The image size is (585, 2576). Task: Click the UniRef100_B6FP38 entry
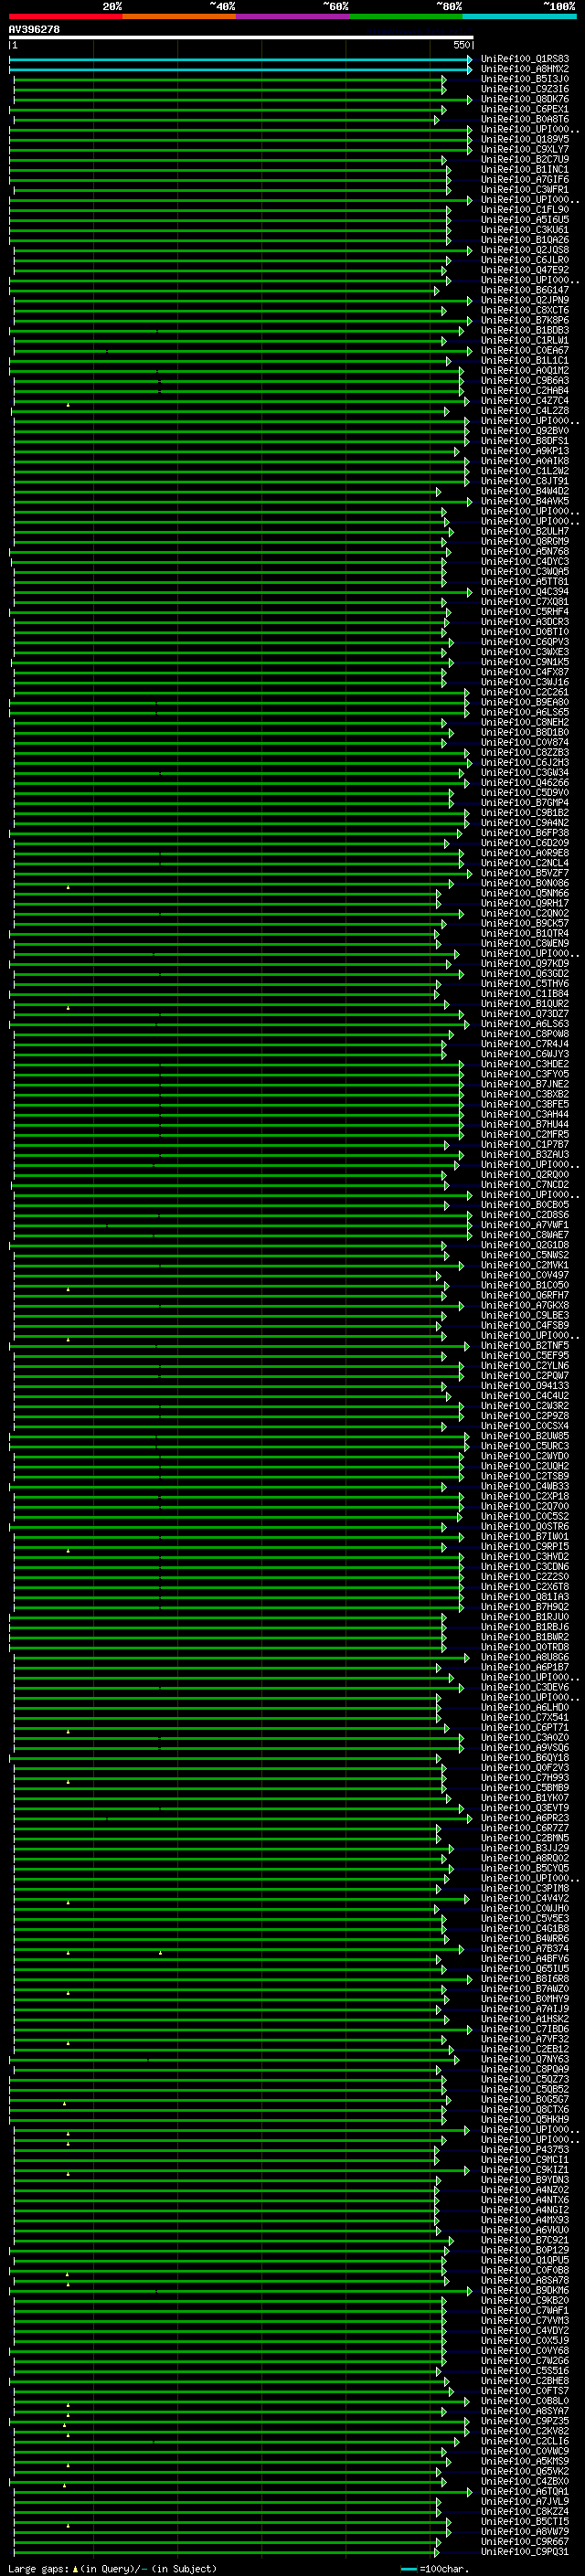tap(525, 833)
